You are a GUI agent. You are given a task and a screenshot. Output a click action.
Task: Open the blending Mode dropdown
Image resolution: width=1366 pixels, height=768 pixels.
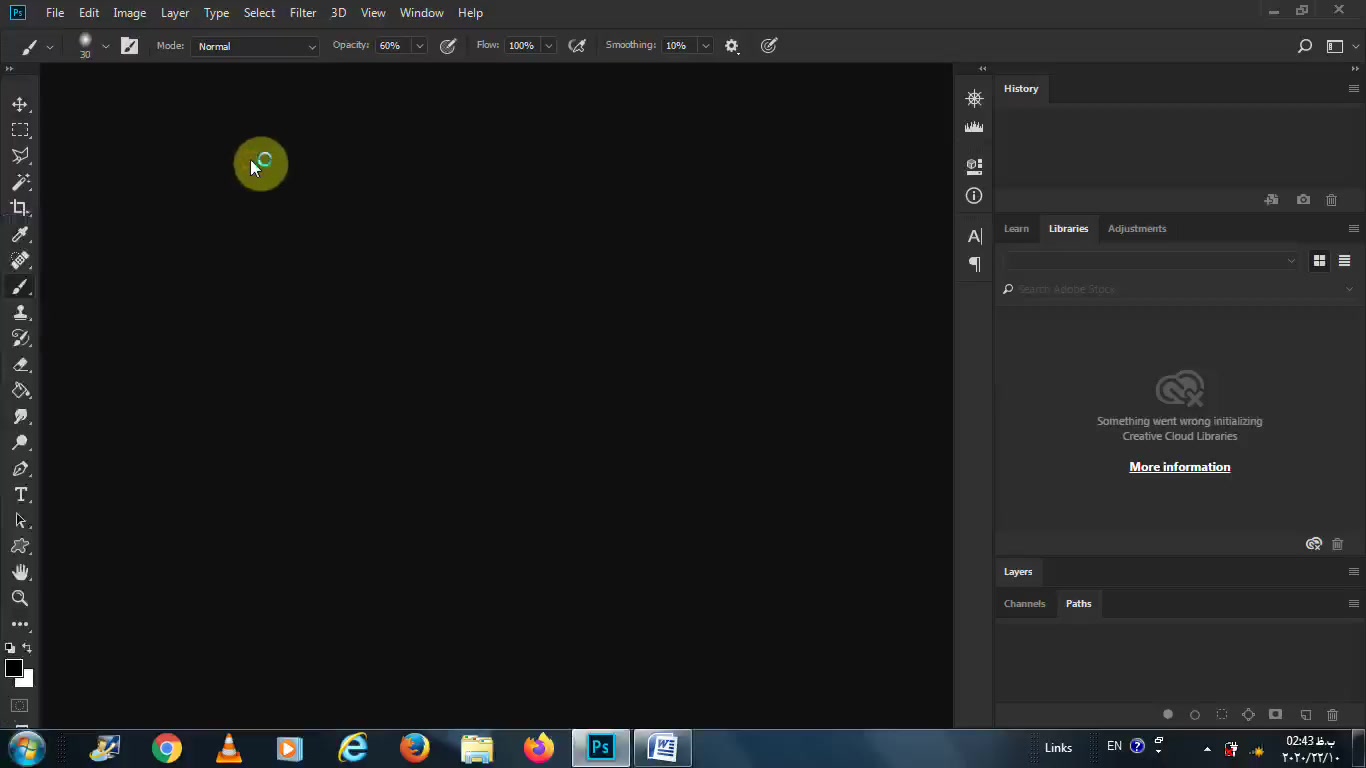[x=256, y=46]
